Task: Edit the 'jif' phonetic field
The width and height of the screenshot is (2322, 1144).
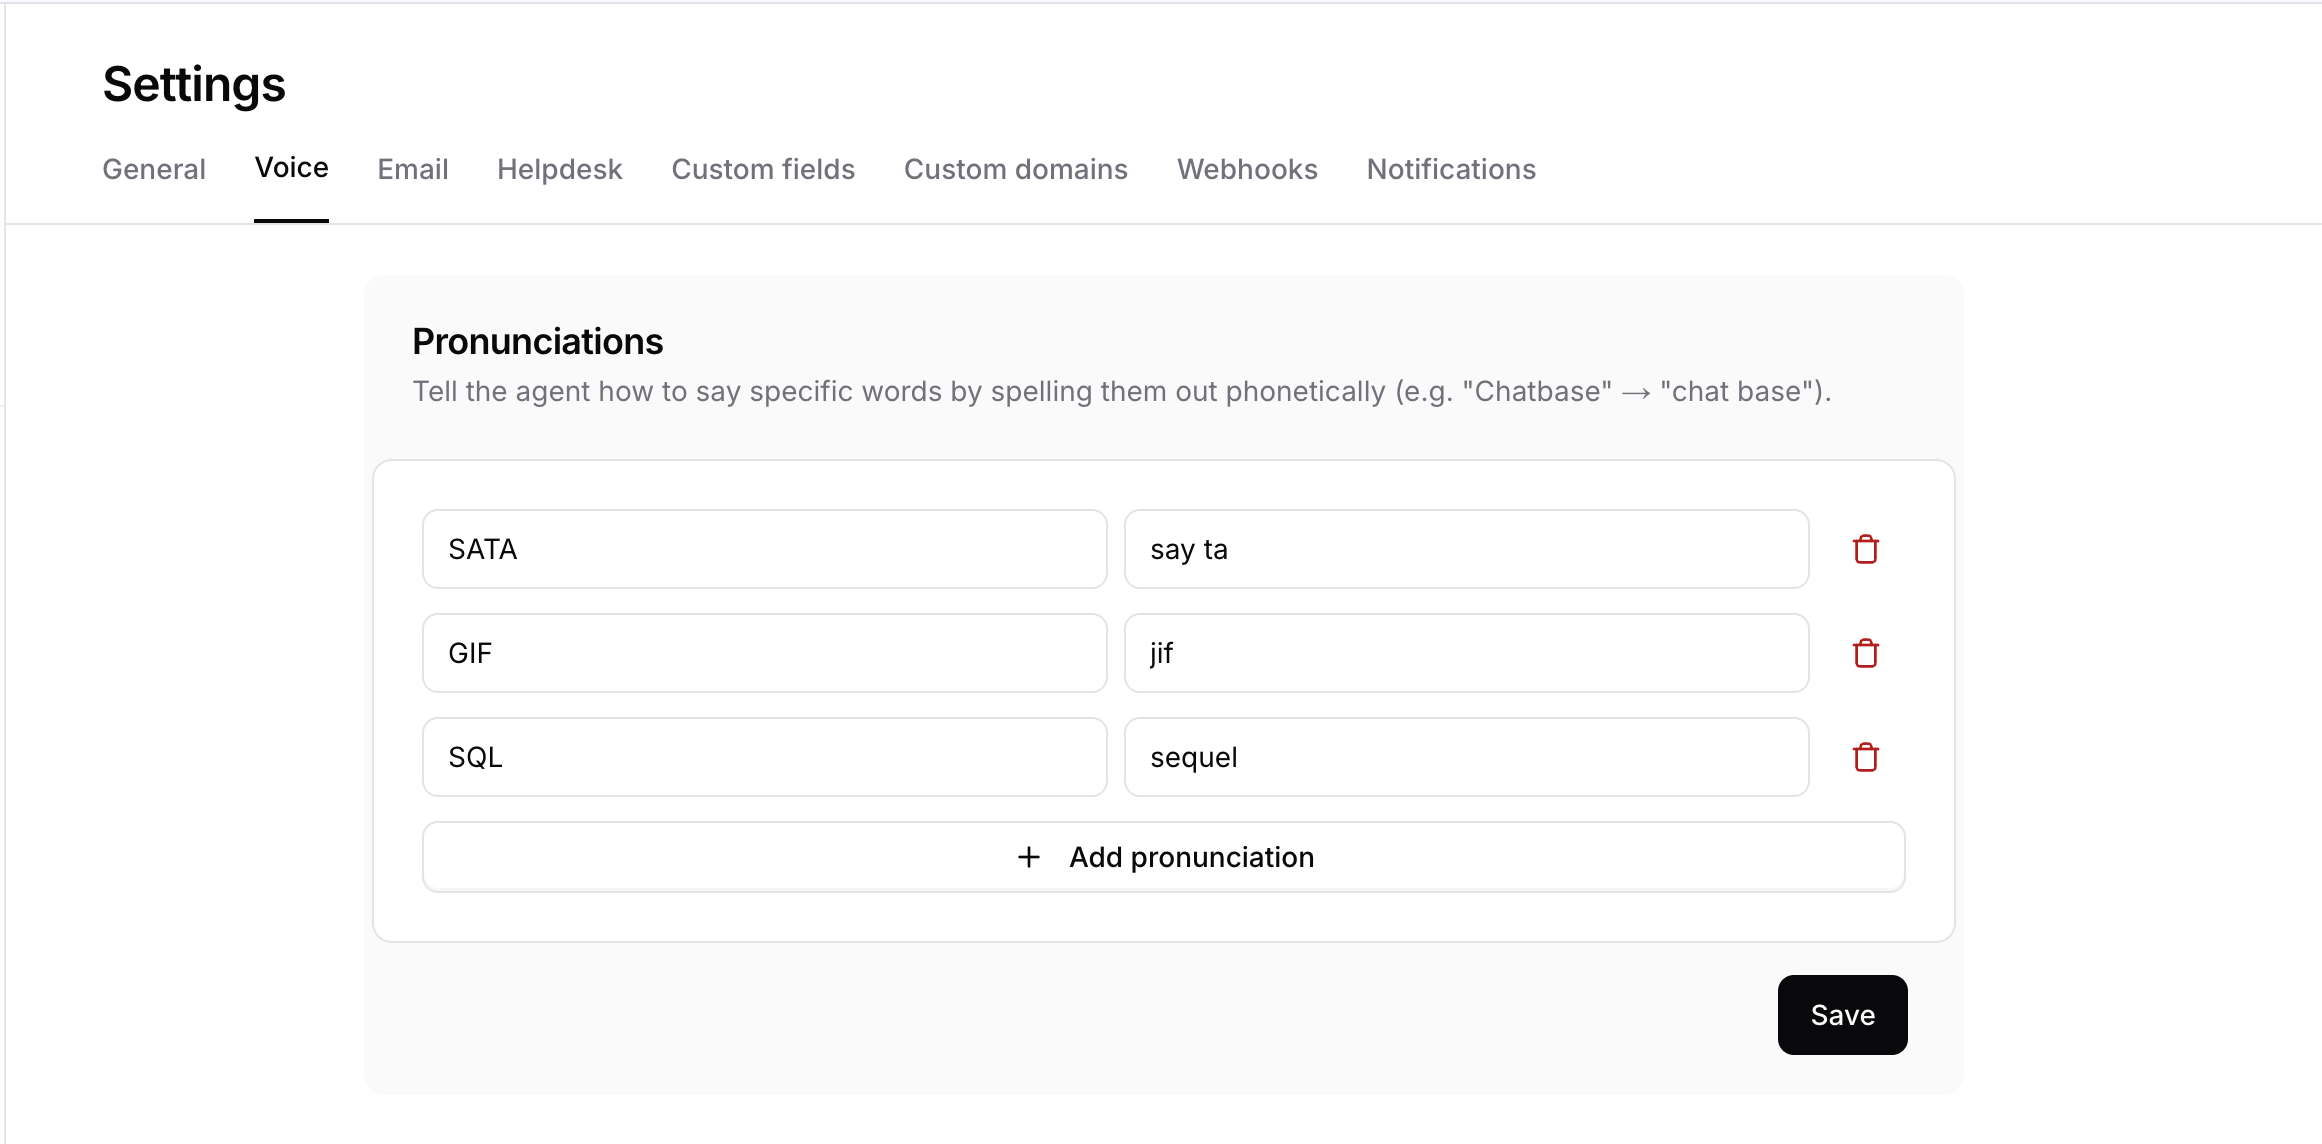Action: click(1467, 653)
